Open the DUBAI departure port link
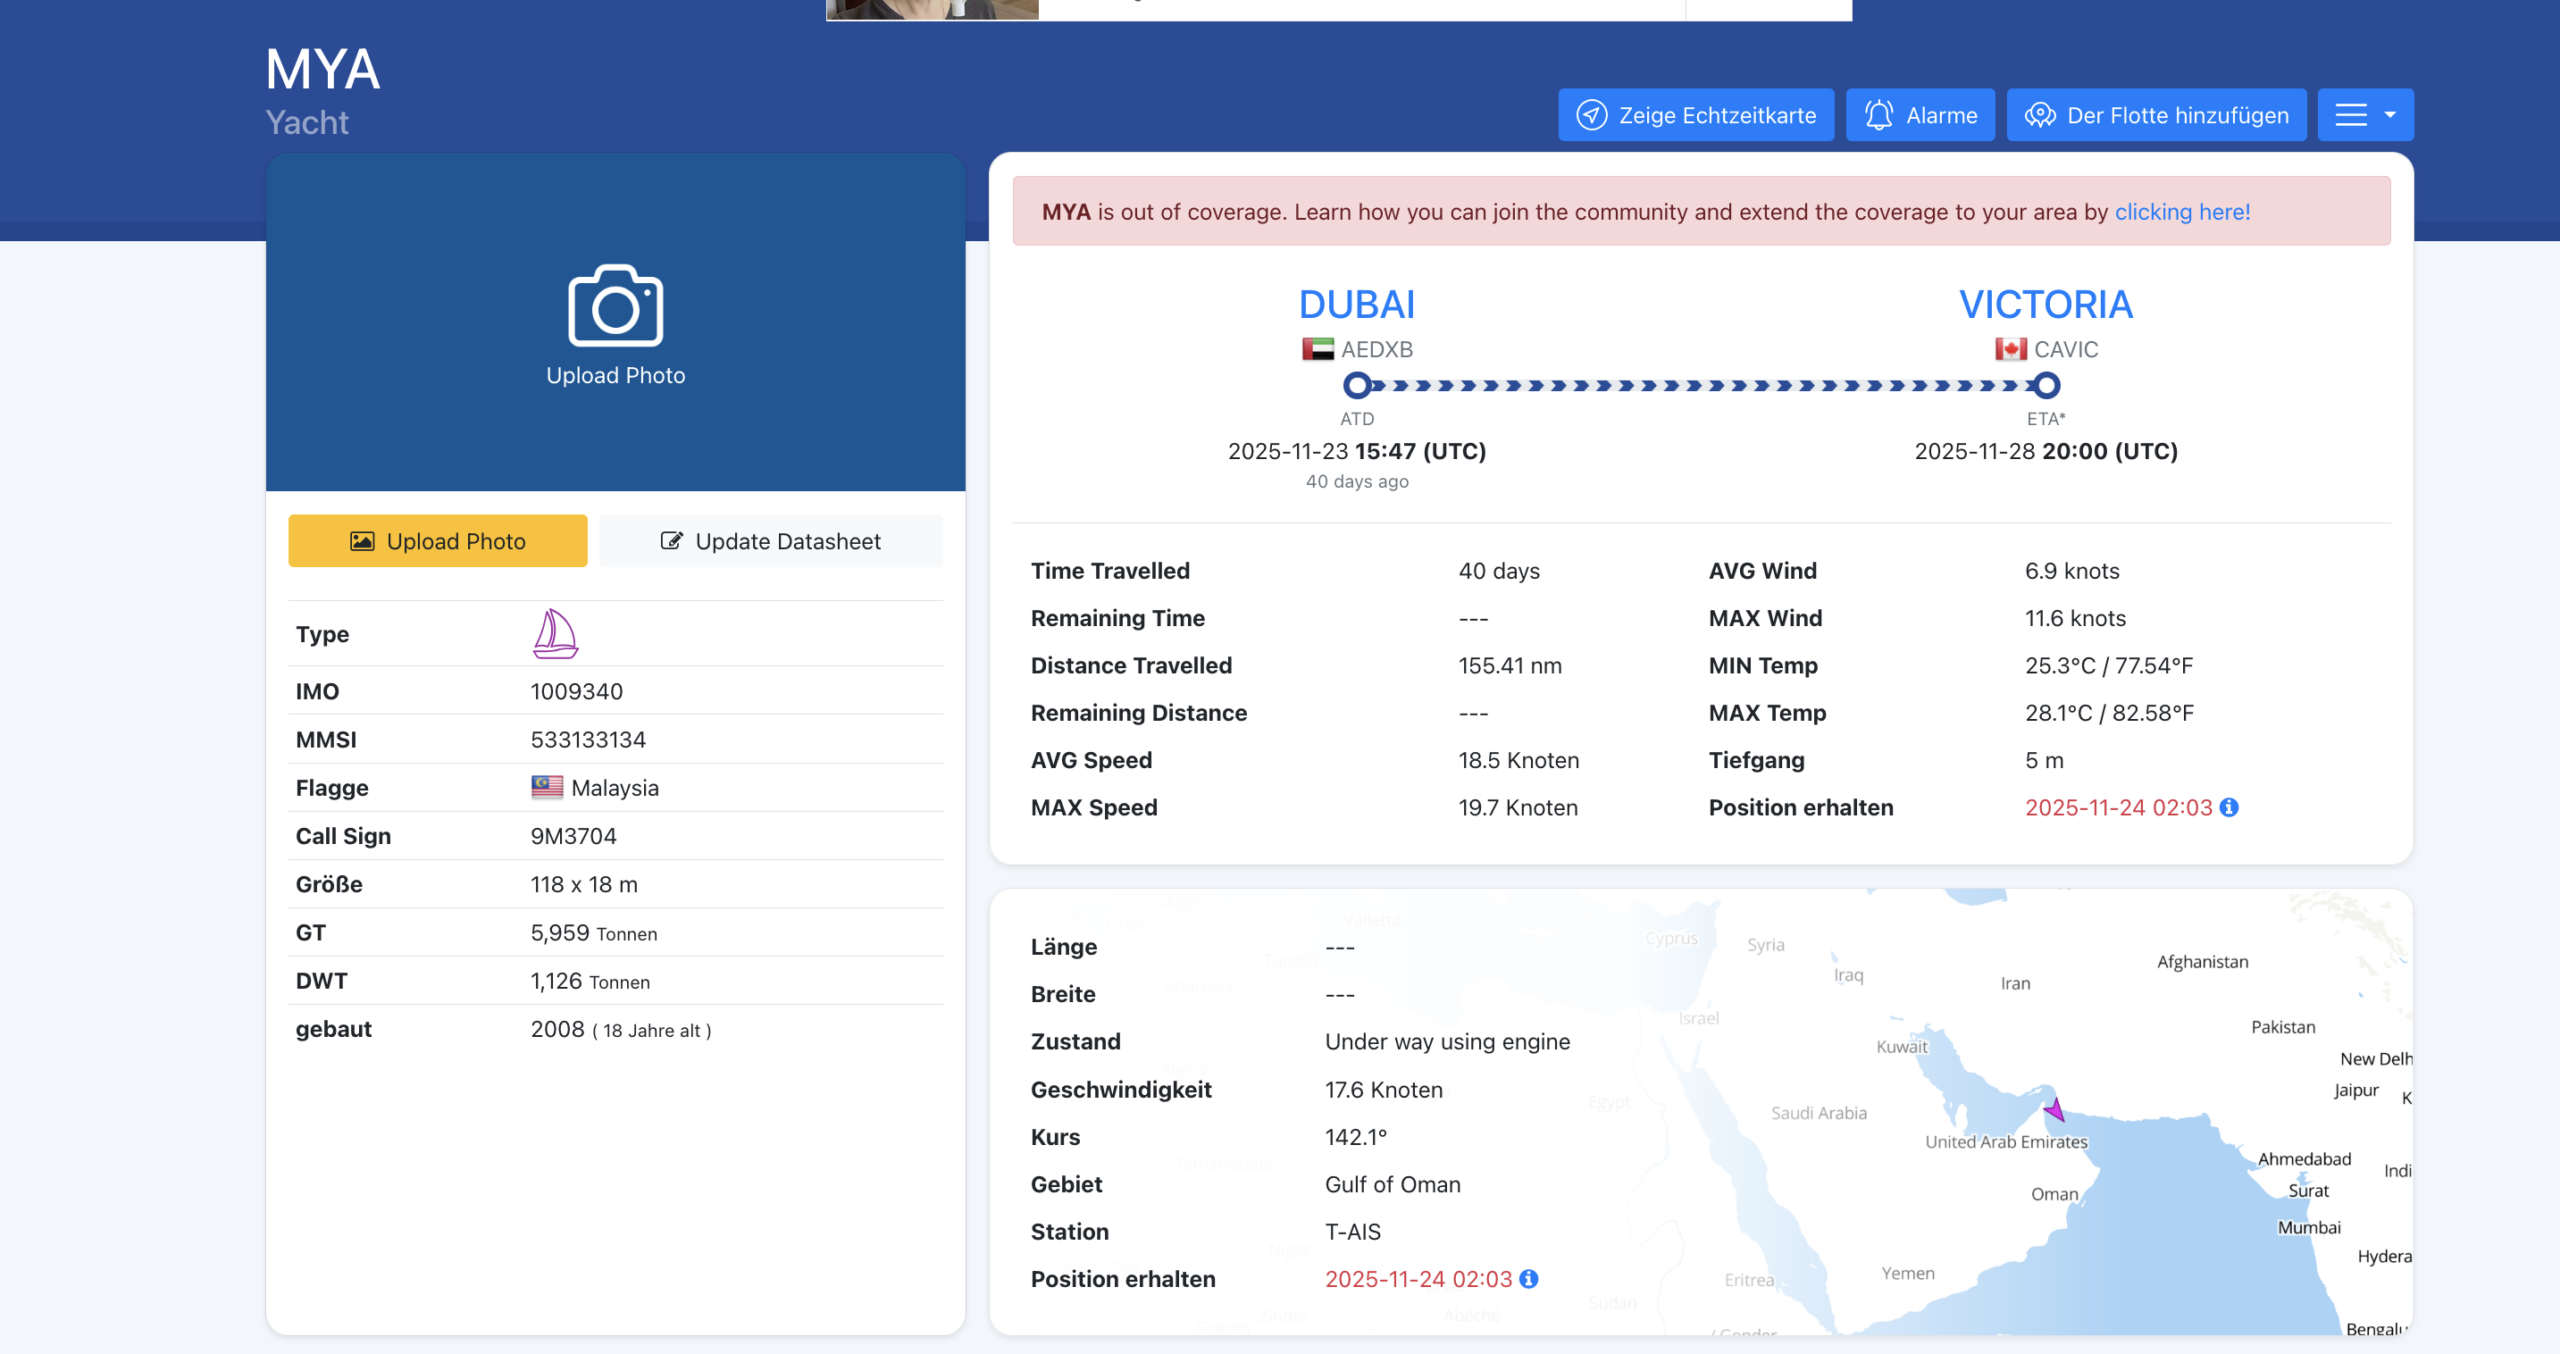 point(1356,304)
